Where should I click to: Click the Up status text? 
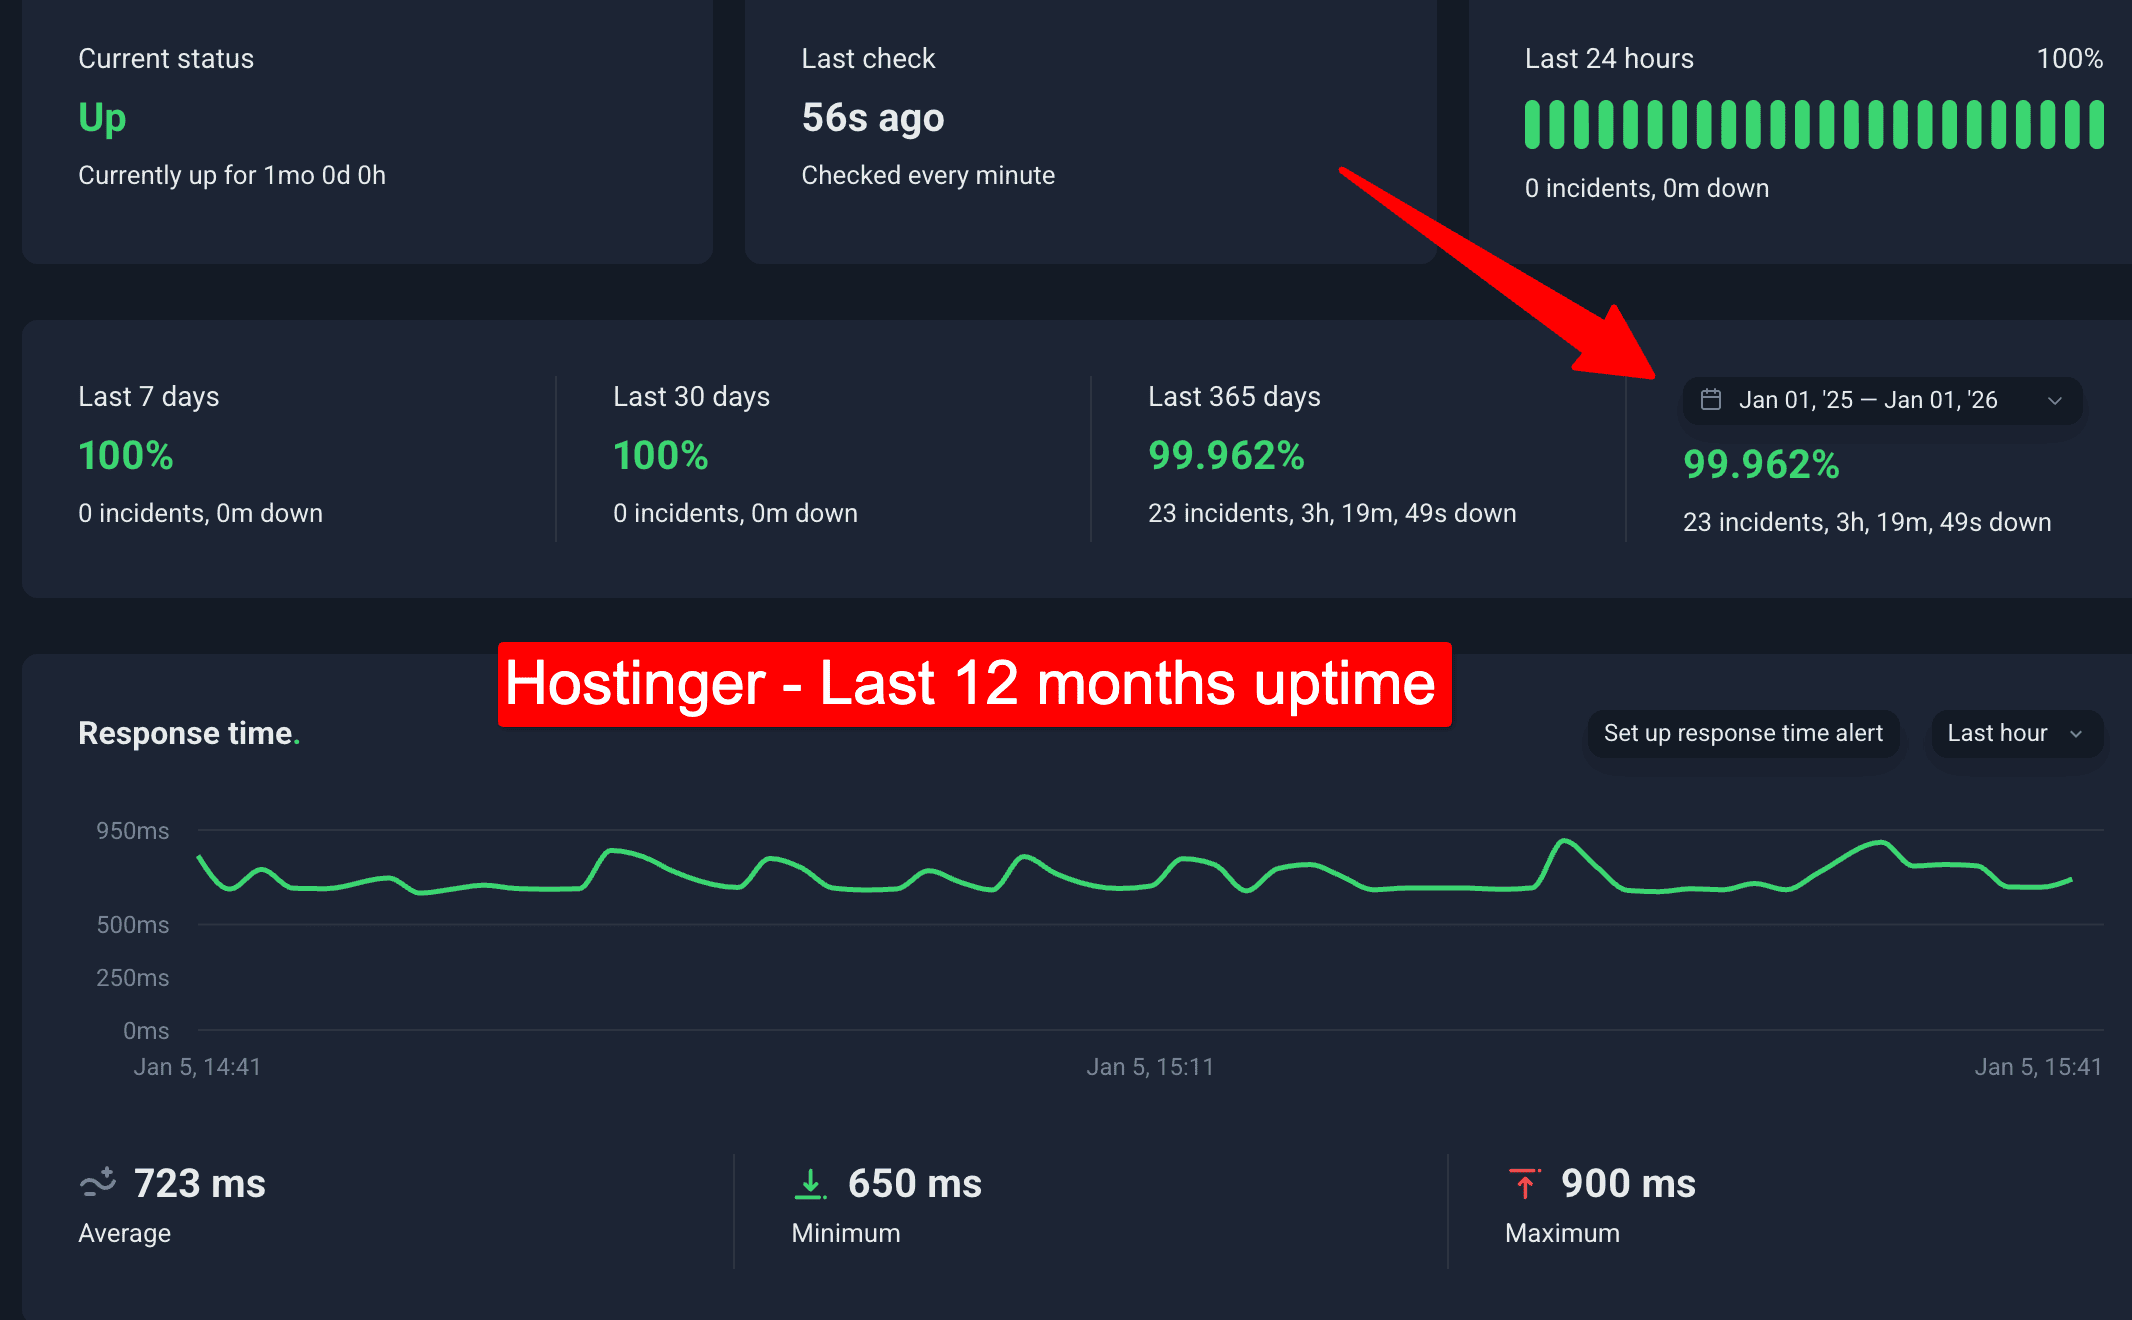(102, 117)
